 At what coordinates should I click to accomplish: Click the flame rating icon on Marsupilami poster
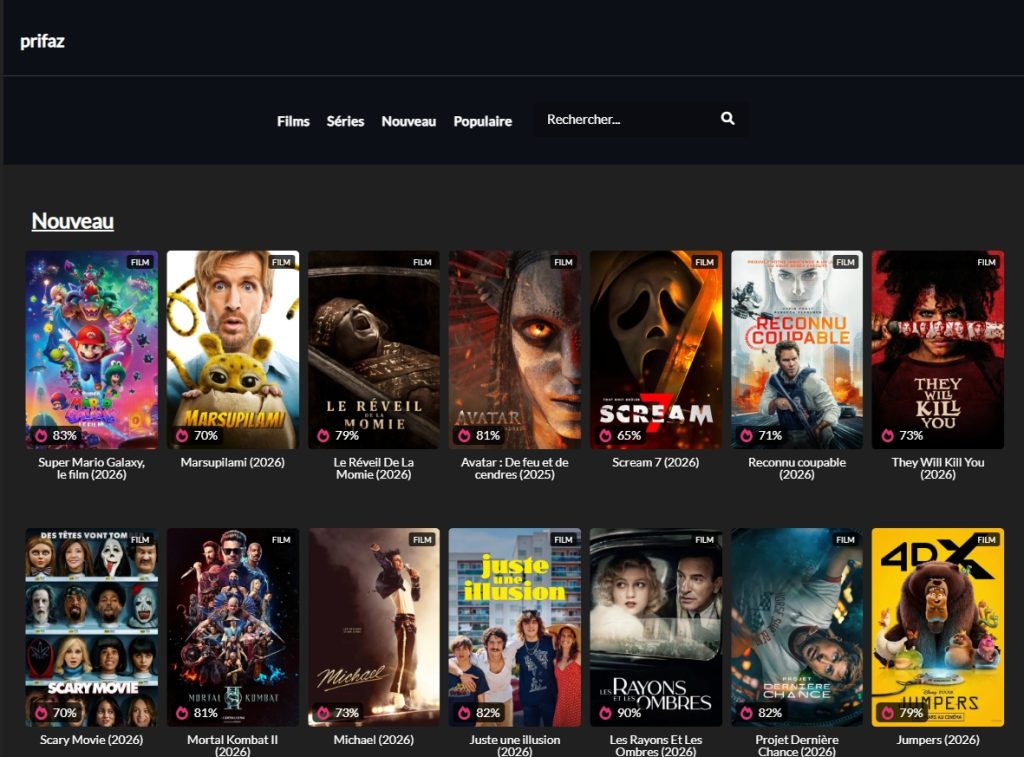click(182, 435)
